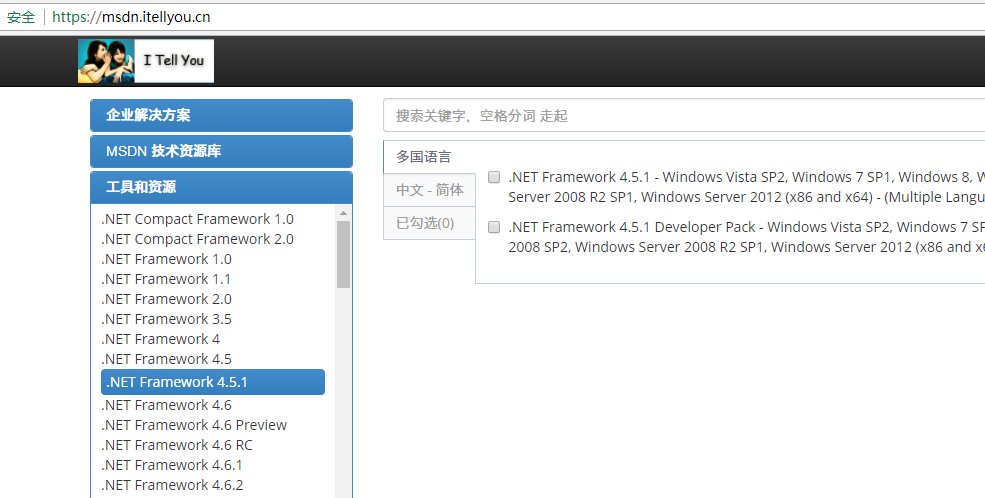Expand the MSDN 技术资源库 category panel

tap(221, 151)
